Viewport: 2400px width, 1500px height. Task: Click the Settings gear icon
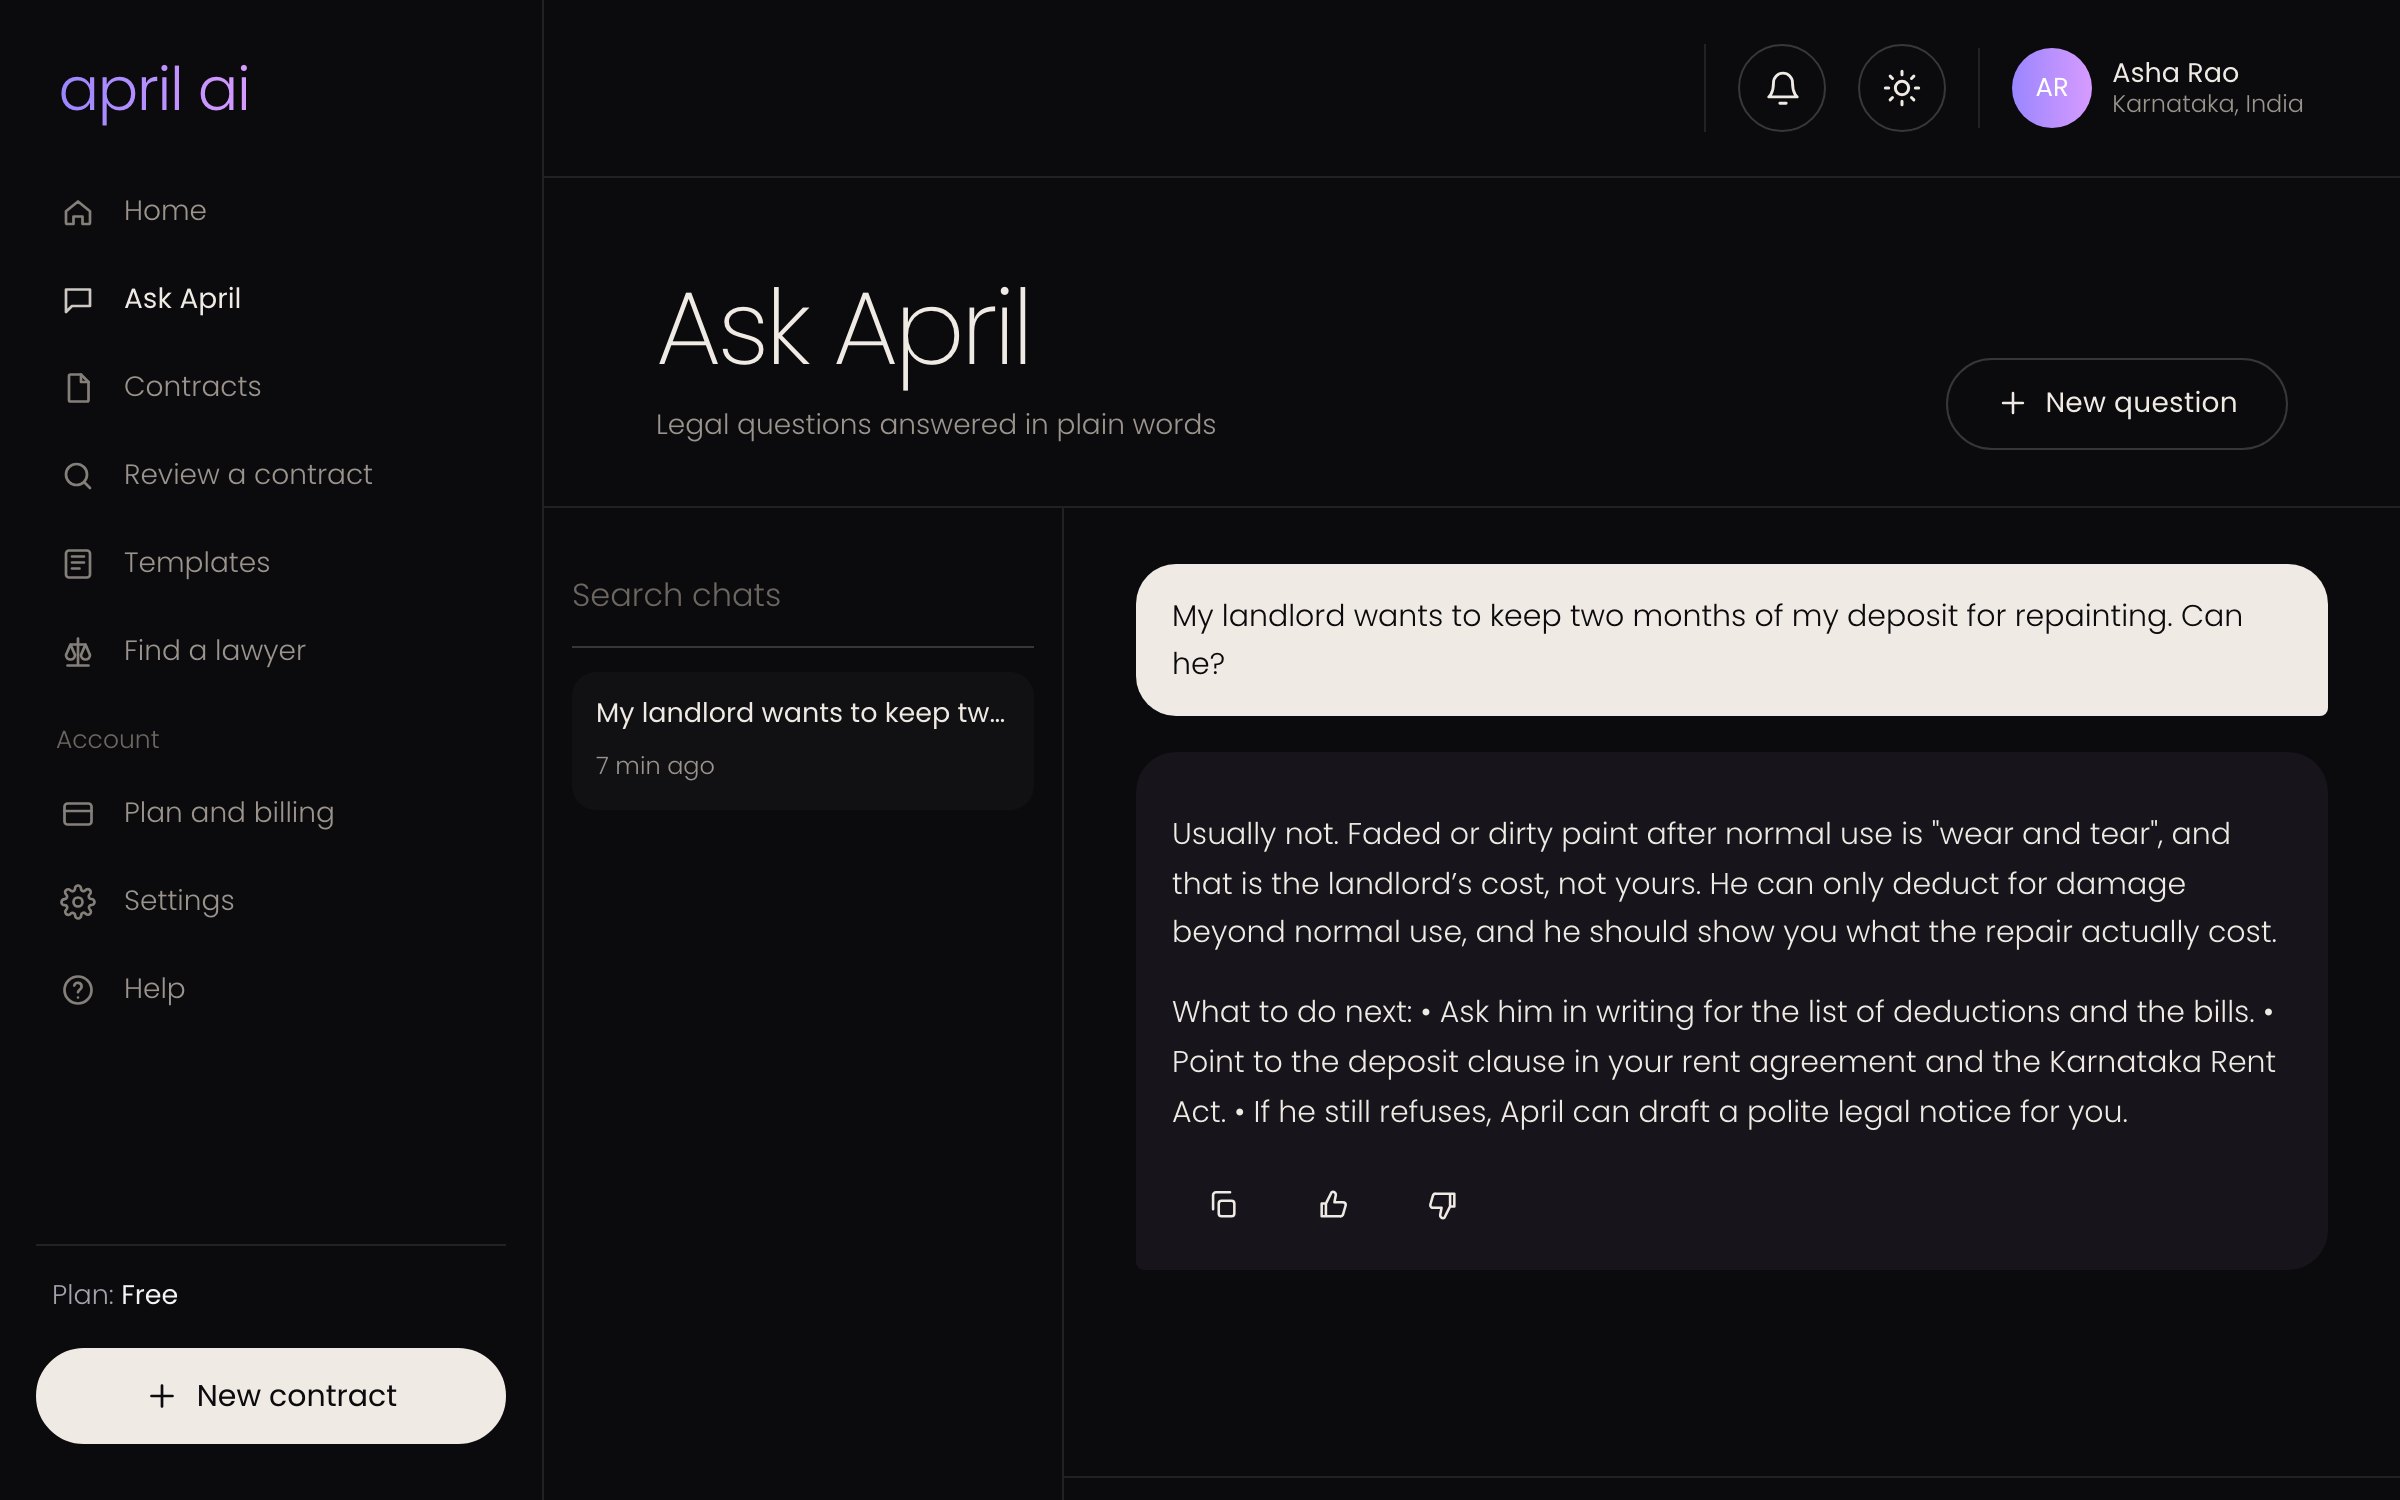click(x=78, y=902)
